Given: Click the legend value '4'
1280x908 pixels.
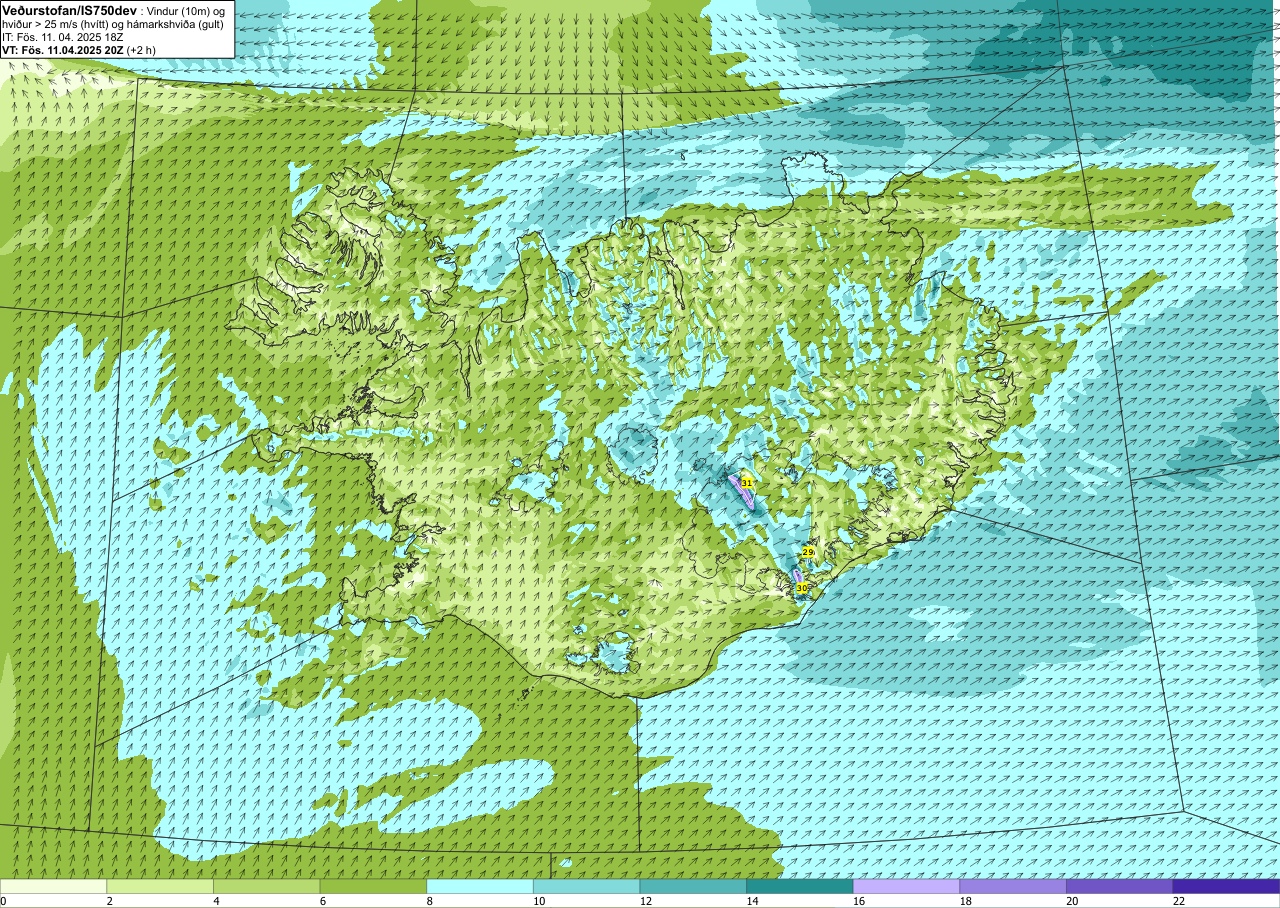Looking at the screenshot, I should tap(216, 901).
